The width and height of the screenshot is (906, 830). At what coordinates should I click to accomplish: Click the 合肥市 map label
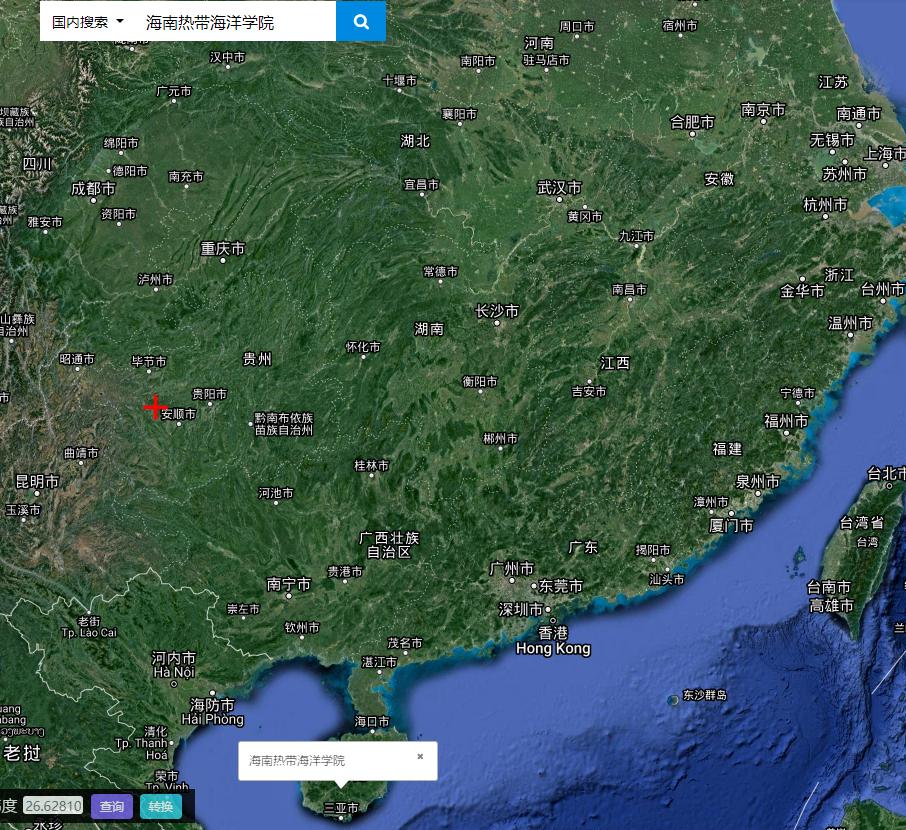[x=692, y=122]
